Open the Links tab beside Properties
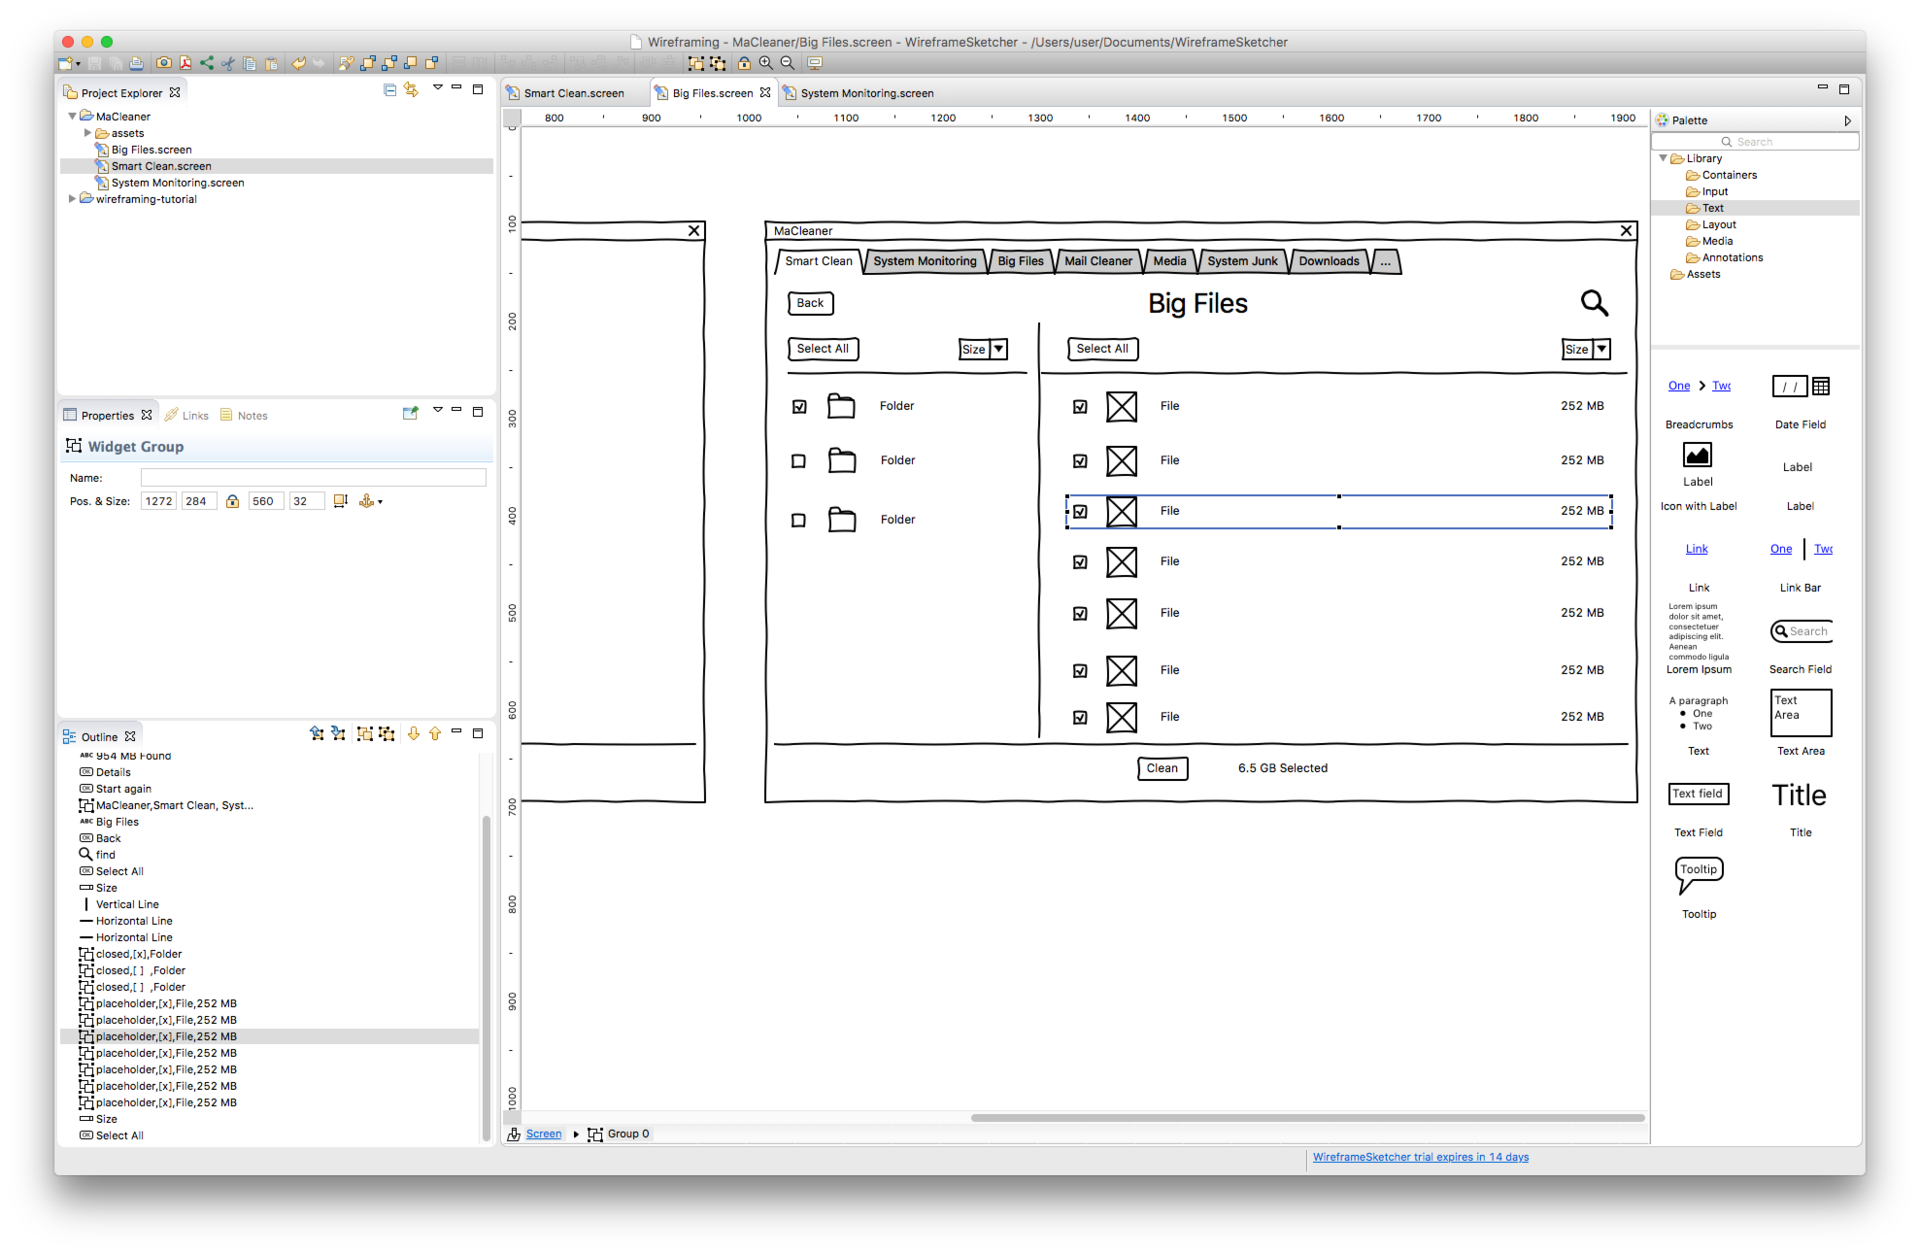The image size is (1920, 1253). point(194,416)
